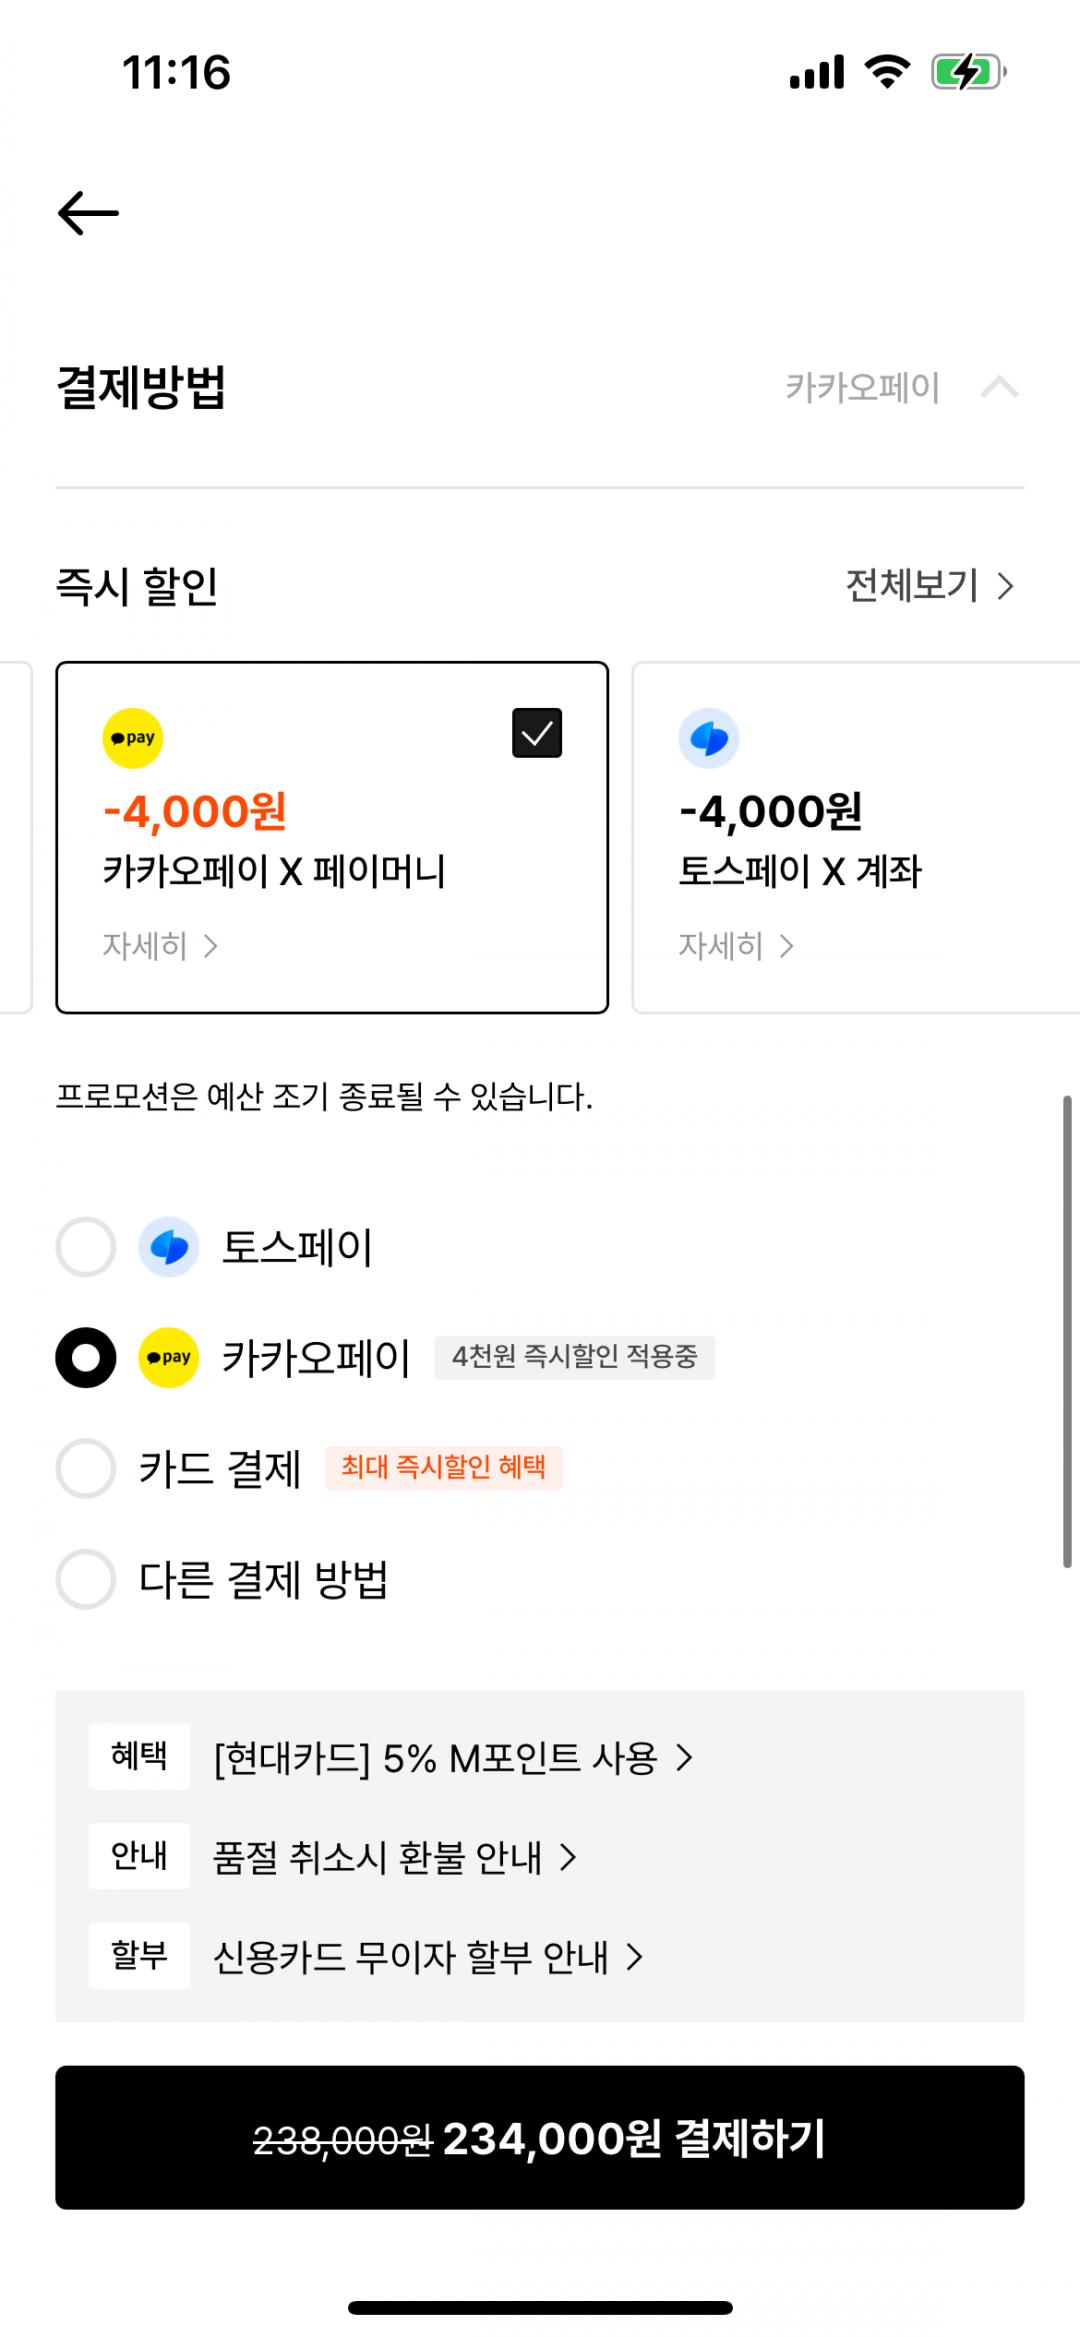
Task: Tap the battery charging status icon
Action: [x=967, y=72]
